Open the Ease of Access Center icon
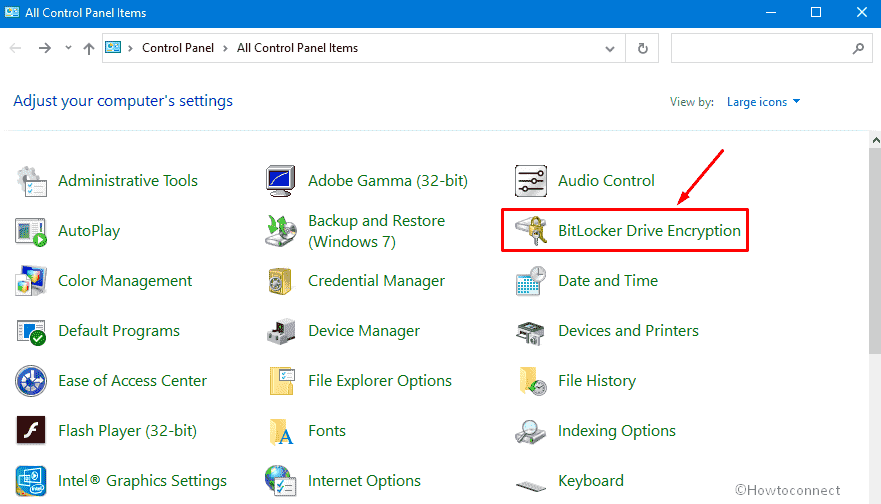 point(31,381)
